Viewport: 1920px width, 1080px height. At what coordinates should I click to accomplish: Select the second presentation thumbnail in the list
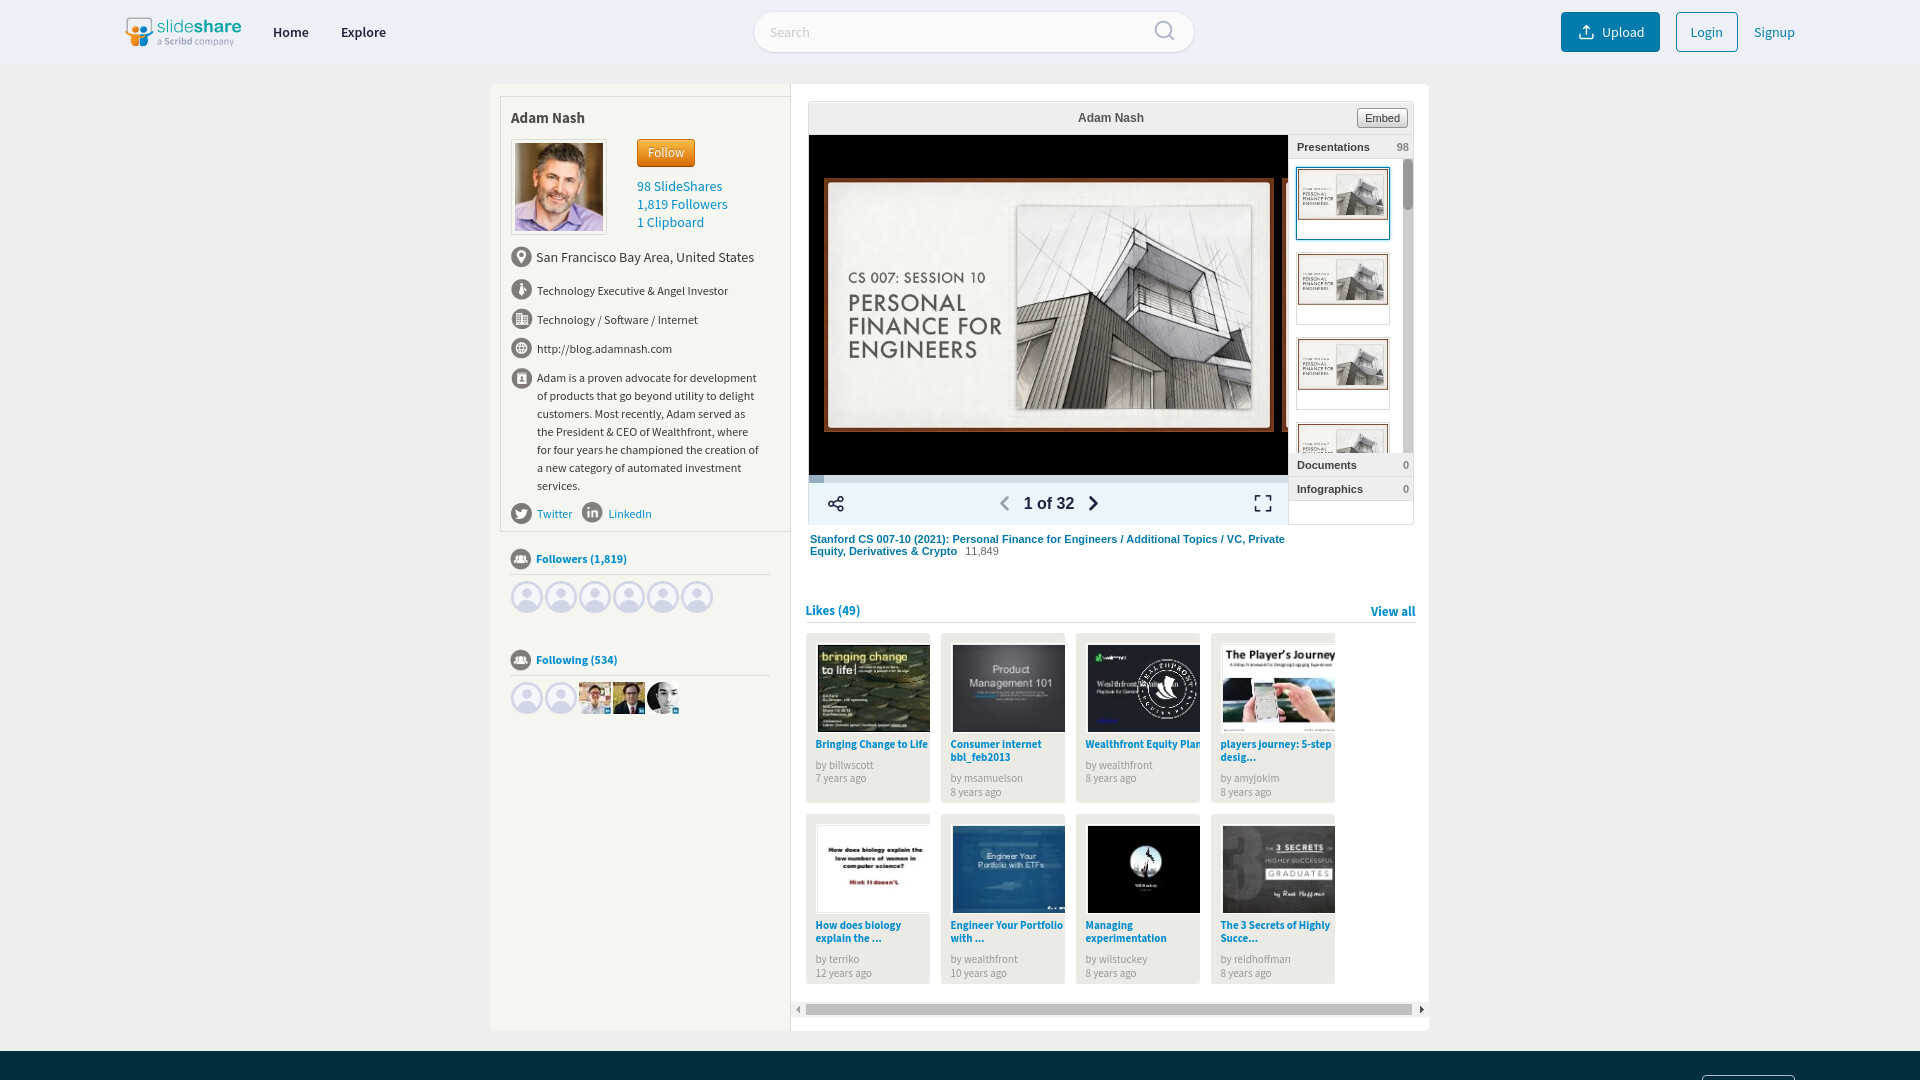tap(1343, 288)
